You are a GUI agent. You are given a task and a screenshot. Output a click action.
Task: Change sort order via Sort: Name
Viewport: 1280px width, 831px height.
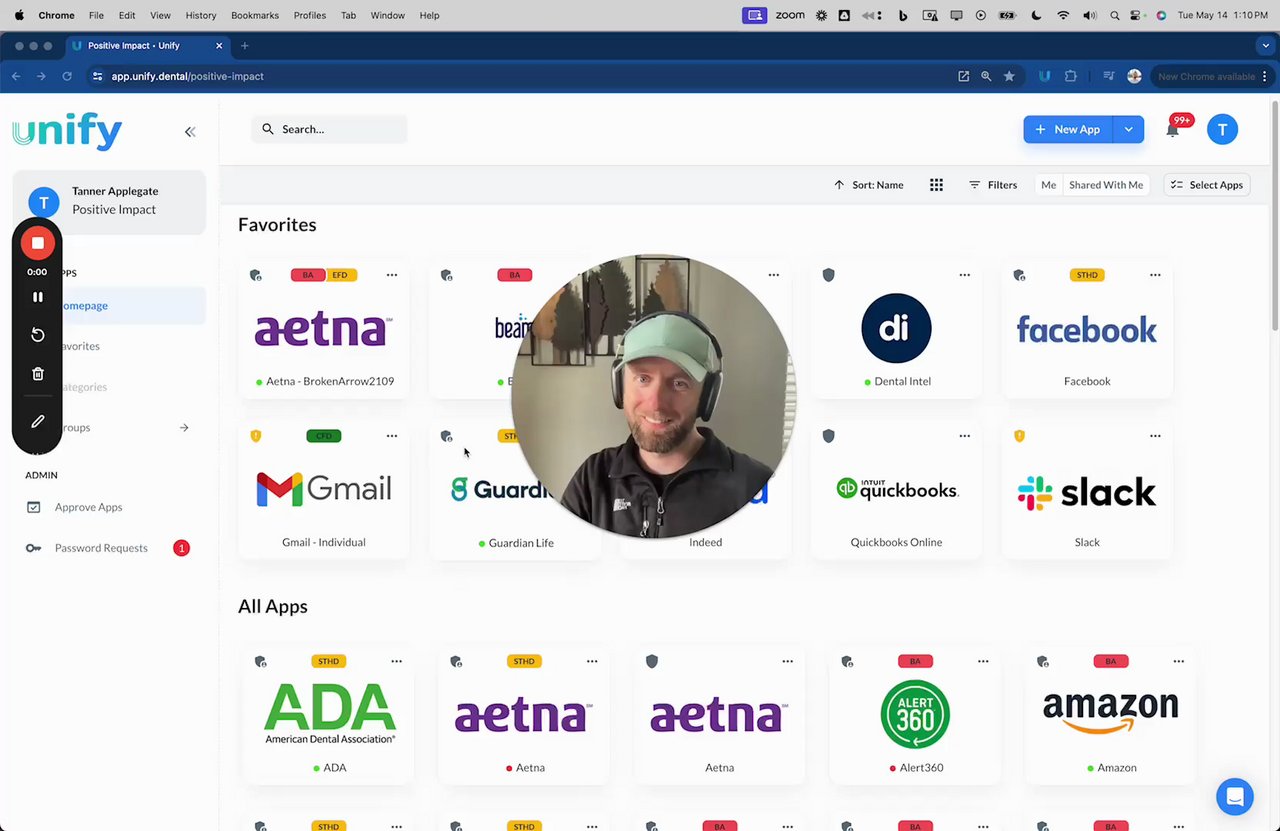[868, 185]
